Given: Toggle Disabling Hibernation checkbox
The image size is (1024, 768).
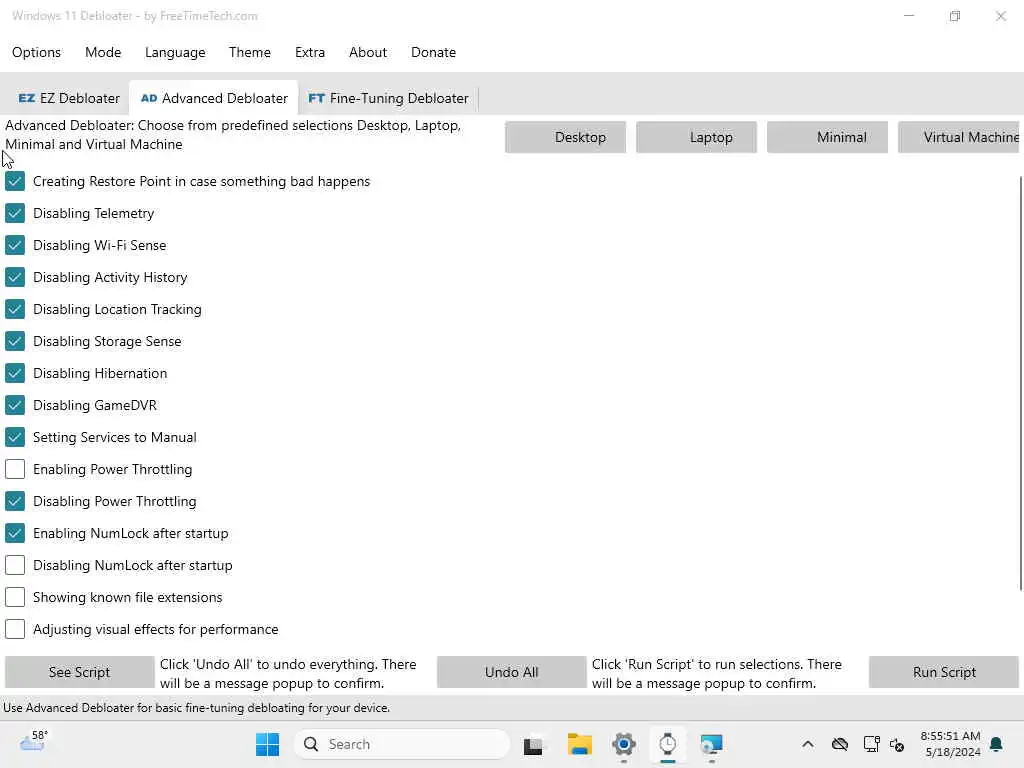Looking at the screenshot, I should (x=14, y=373).
